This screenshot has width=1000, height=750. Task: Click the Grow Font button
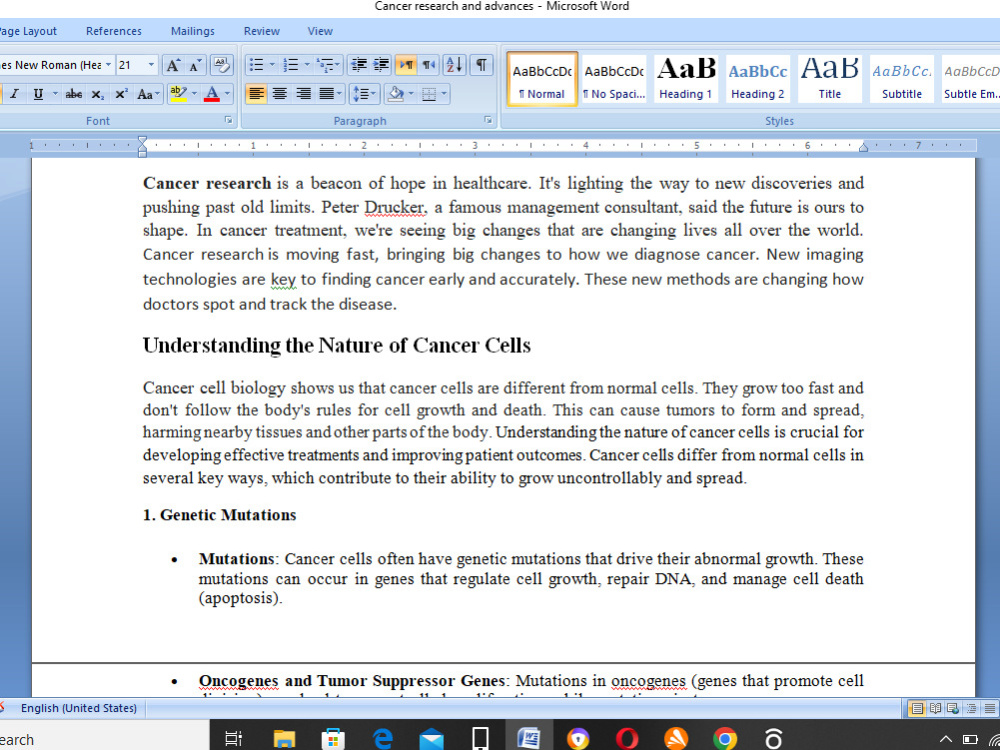pyautogui.click(x=172, y=65)
